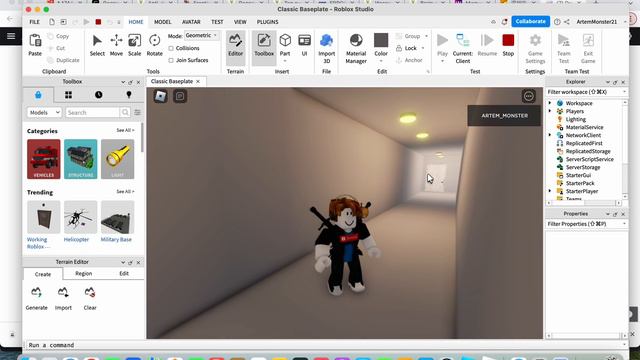640x360 pixels.
Task: Switch to the MODEL ribbon tab
Action: click(x=162, y=22)
